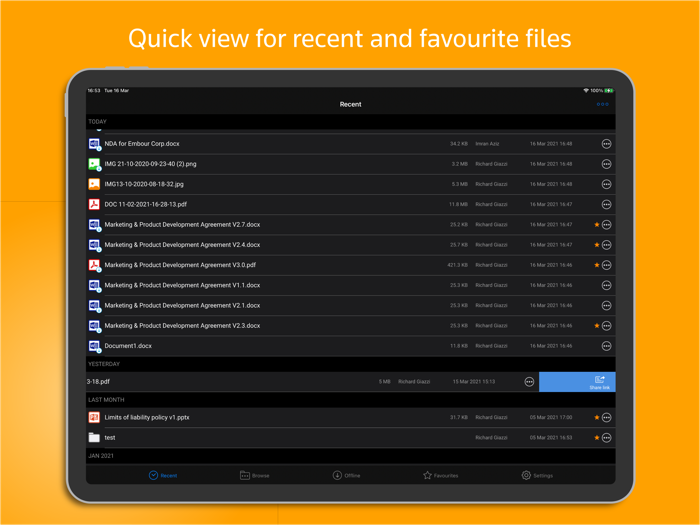
Task: Click the PDF icon of DOC 11-02-2021-16-28-13.pdf
Action: point(94,204)
